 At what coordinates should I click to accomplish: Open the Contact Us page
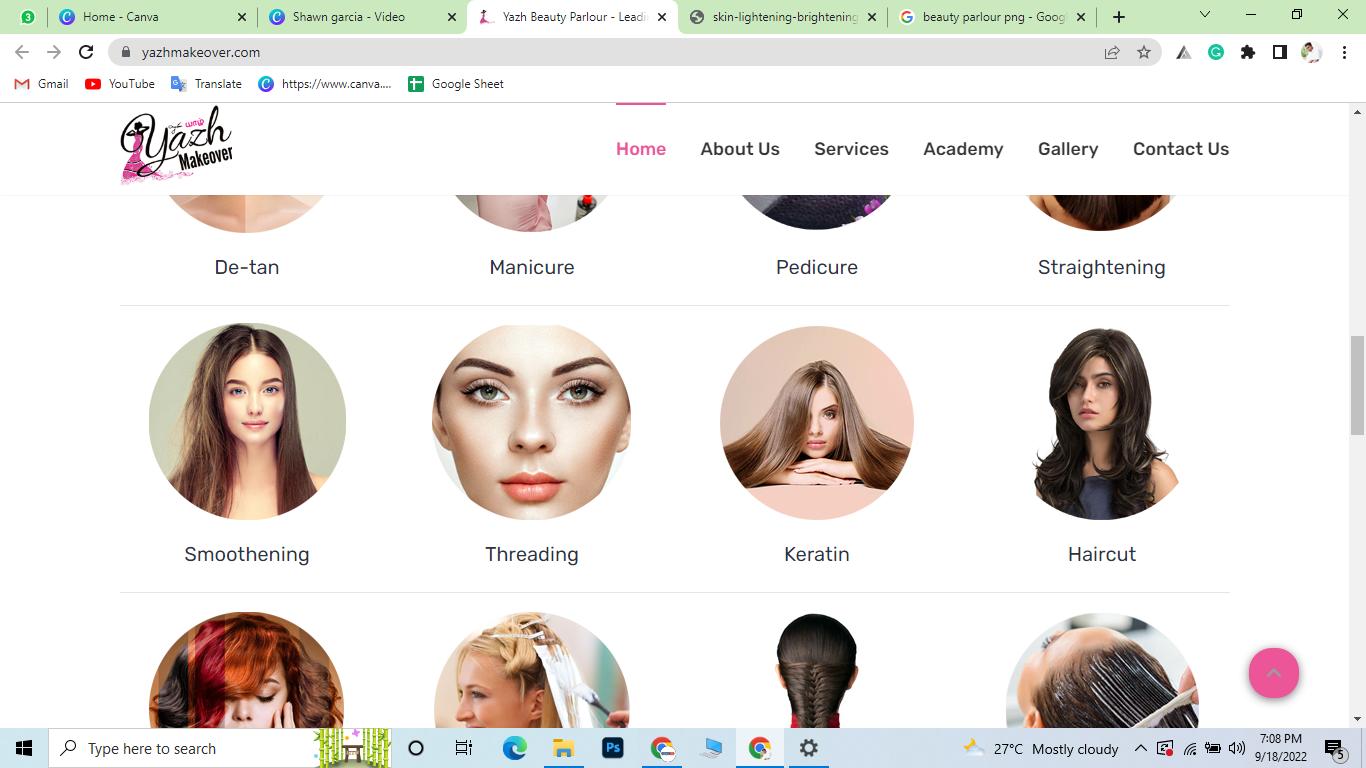1181,149
